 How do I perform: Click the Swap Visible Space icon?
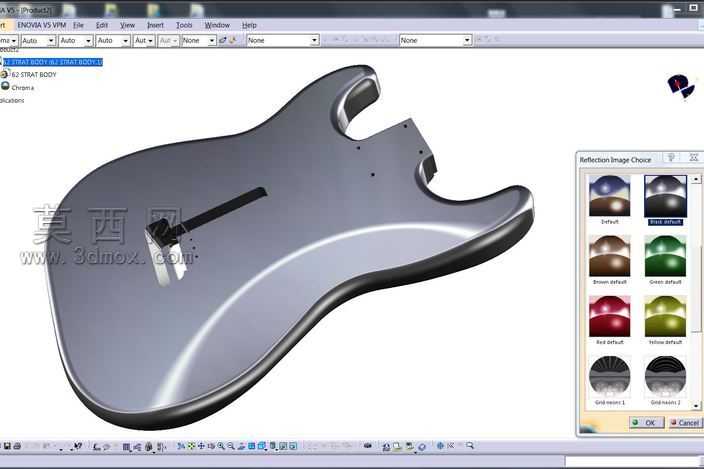(293, 446)
